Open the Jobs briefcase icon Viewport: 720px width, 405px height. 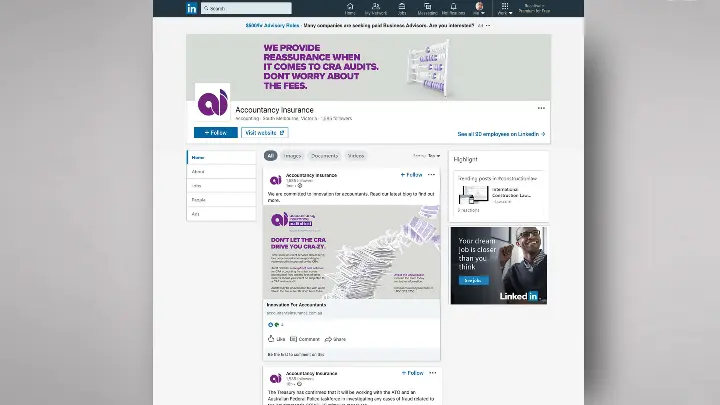pos(402,8)
